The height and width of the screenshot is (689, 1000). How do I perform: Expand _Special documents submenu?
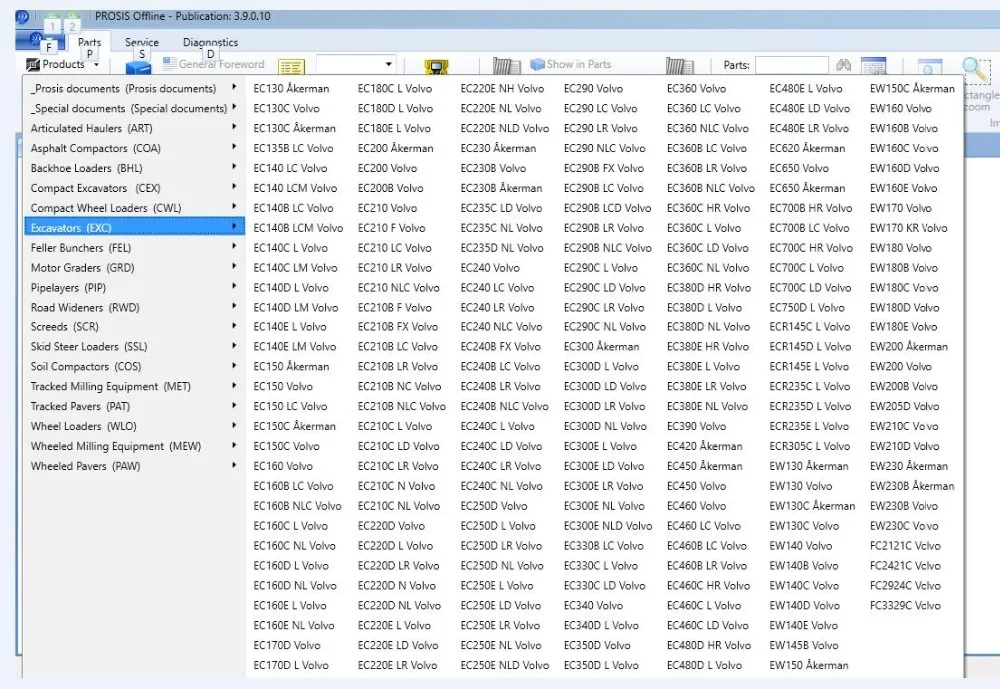pos(135,108)
